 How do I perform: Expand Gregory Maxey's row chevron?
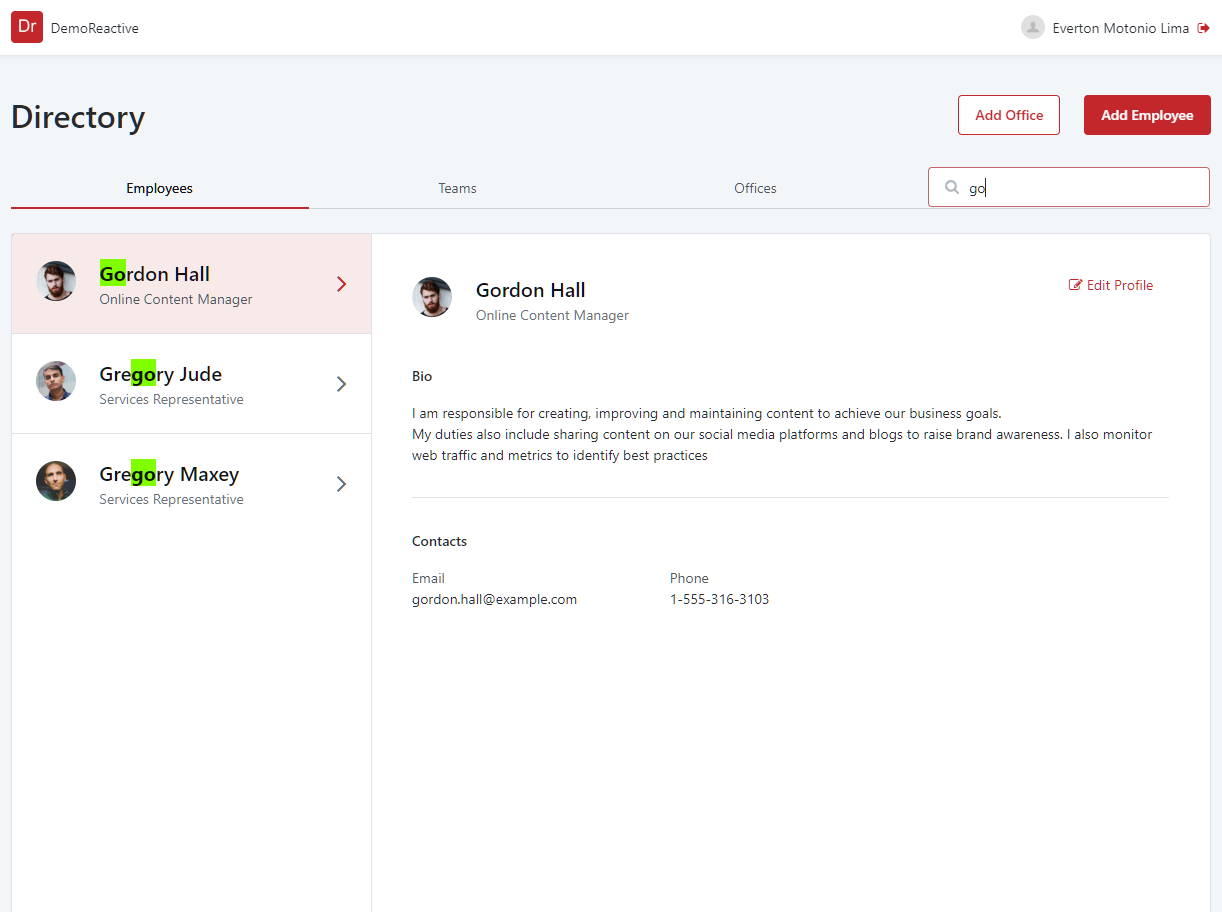[x=341, y=483]
